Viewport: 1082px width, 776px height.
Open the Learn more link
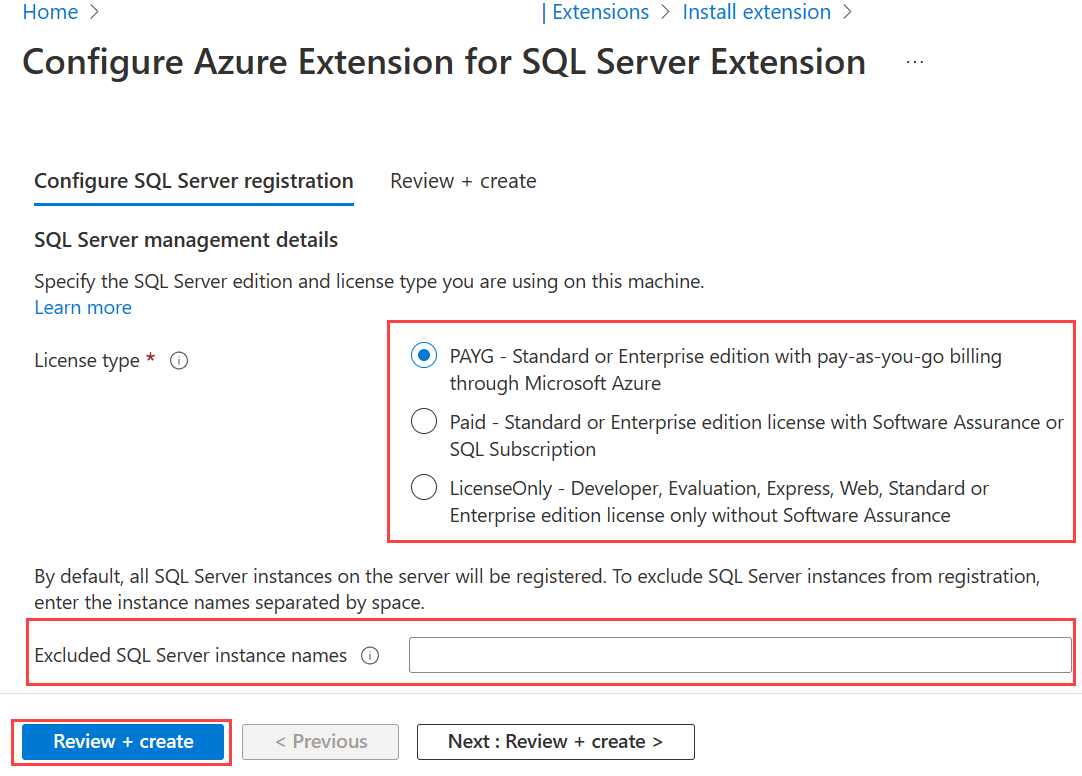click(83, 307)
